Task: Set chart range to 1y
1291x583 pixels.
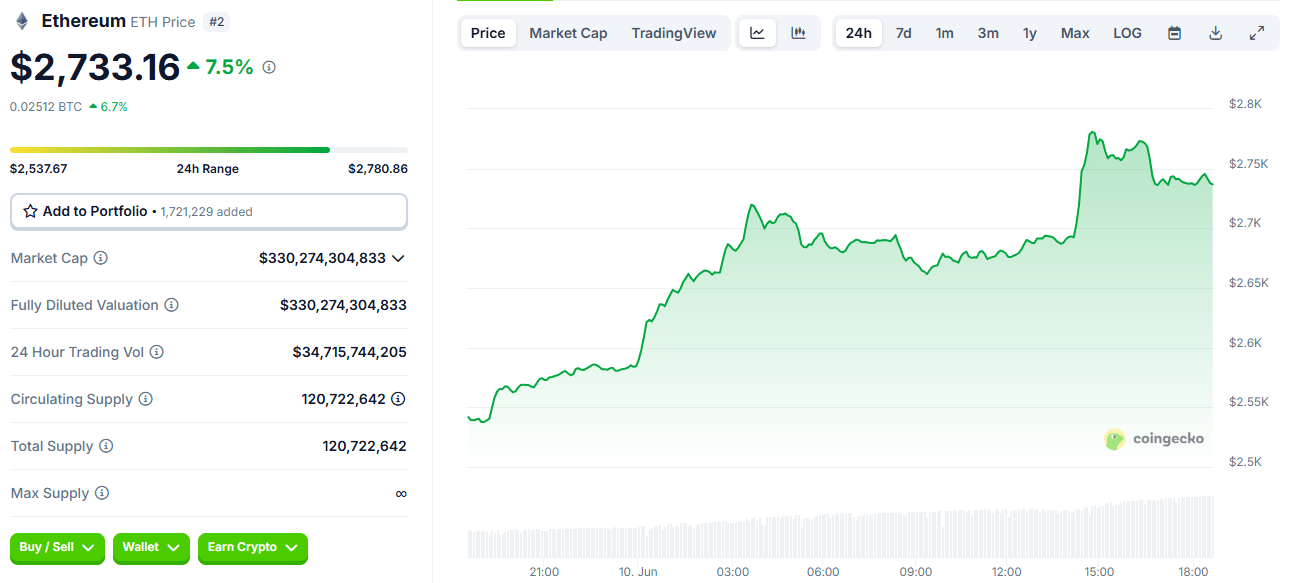Action: click(1029, 33)
